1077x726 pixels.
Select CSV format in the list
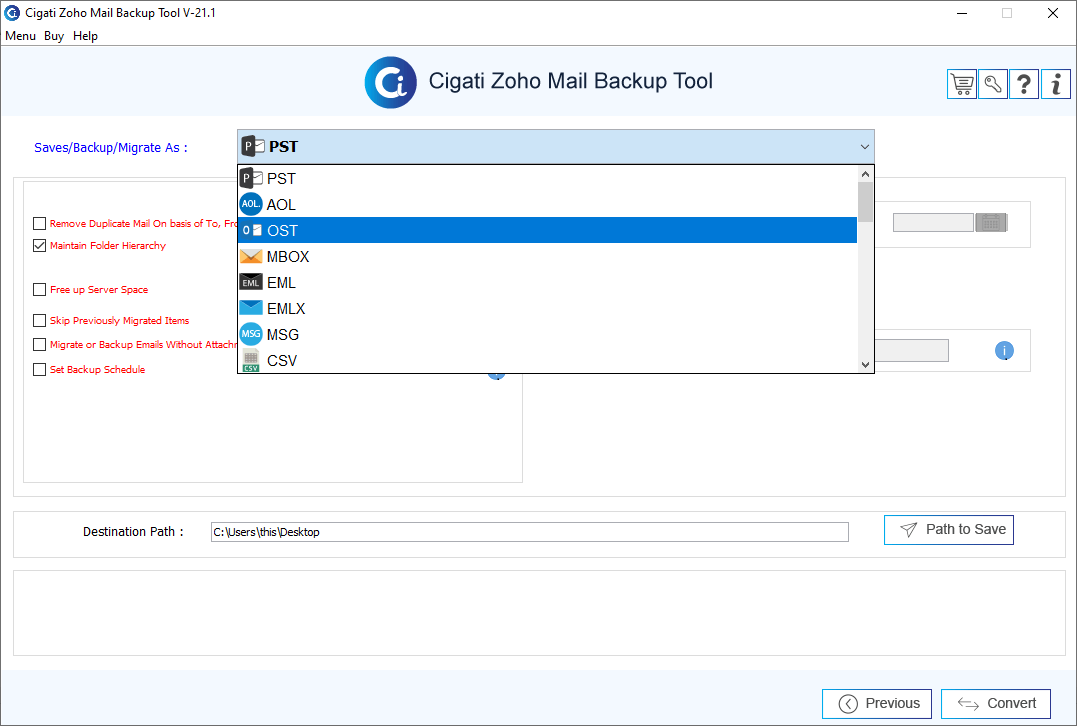[547, 361]
